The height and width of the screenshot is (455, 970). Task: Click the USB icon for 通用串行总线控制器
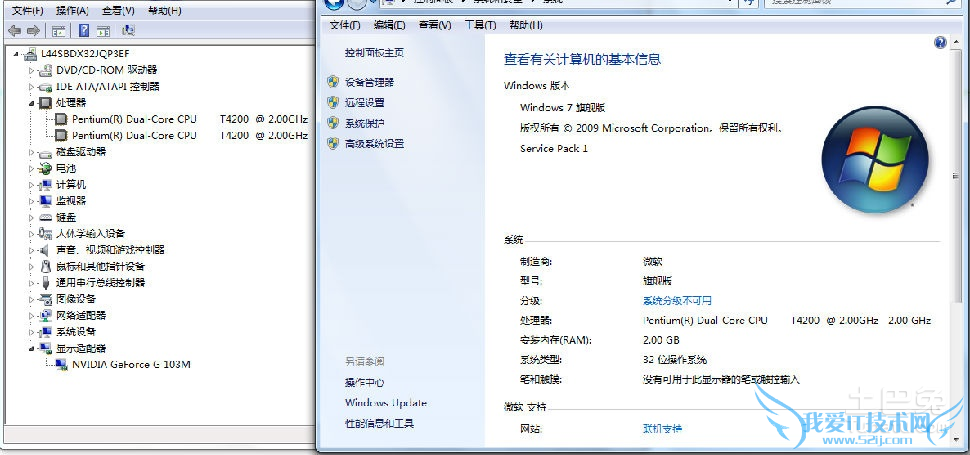point(45,283)
